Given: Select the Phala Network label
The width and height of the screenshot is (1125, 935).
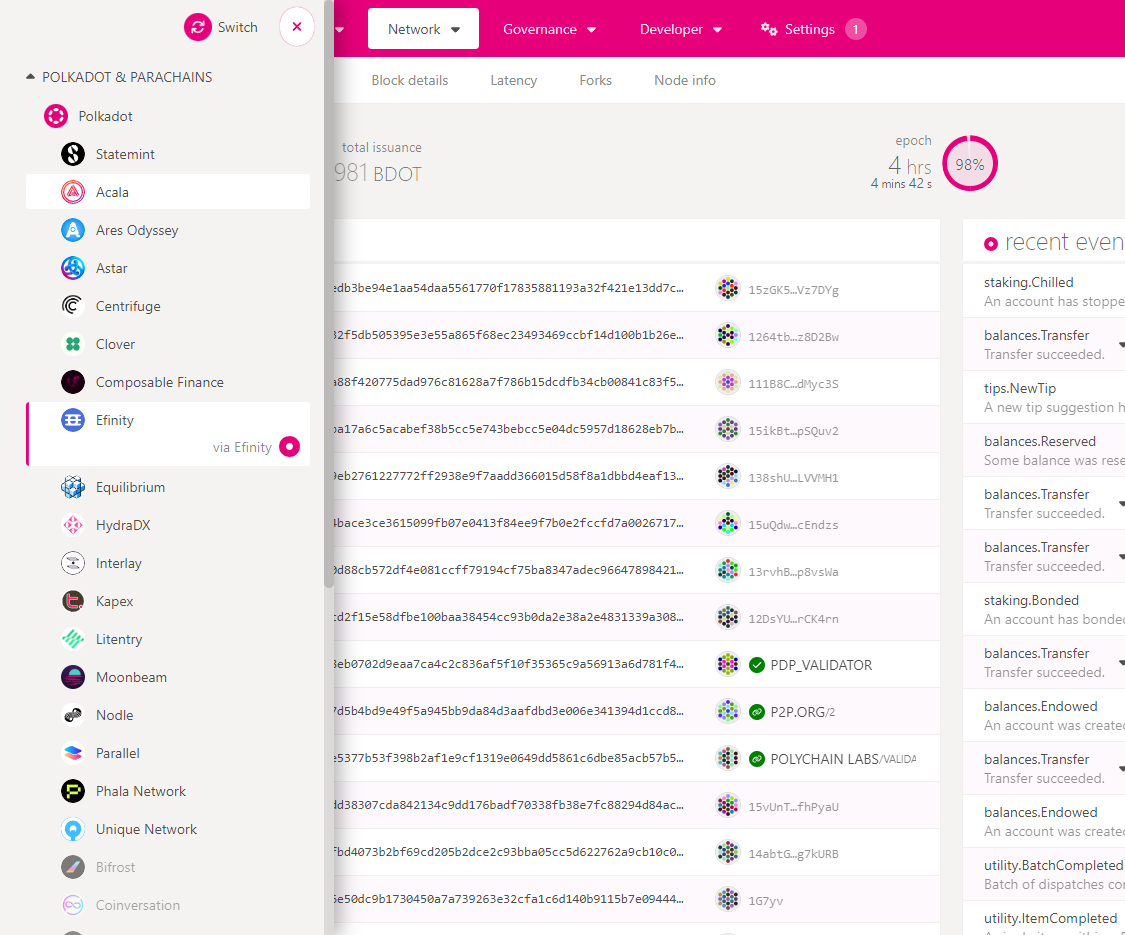Looking at the screenshot, I should (x=141, y=791).
